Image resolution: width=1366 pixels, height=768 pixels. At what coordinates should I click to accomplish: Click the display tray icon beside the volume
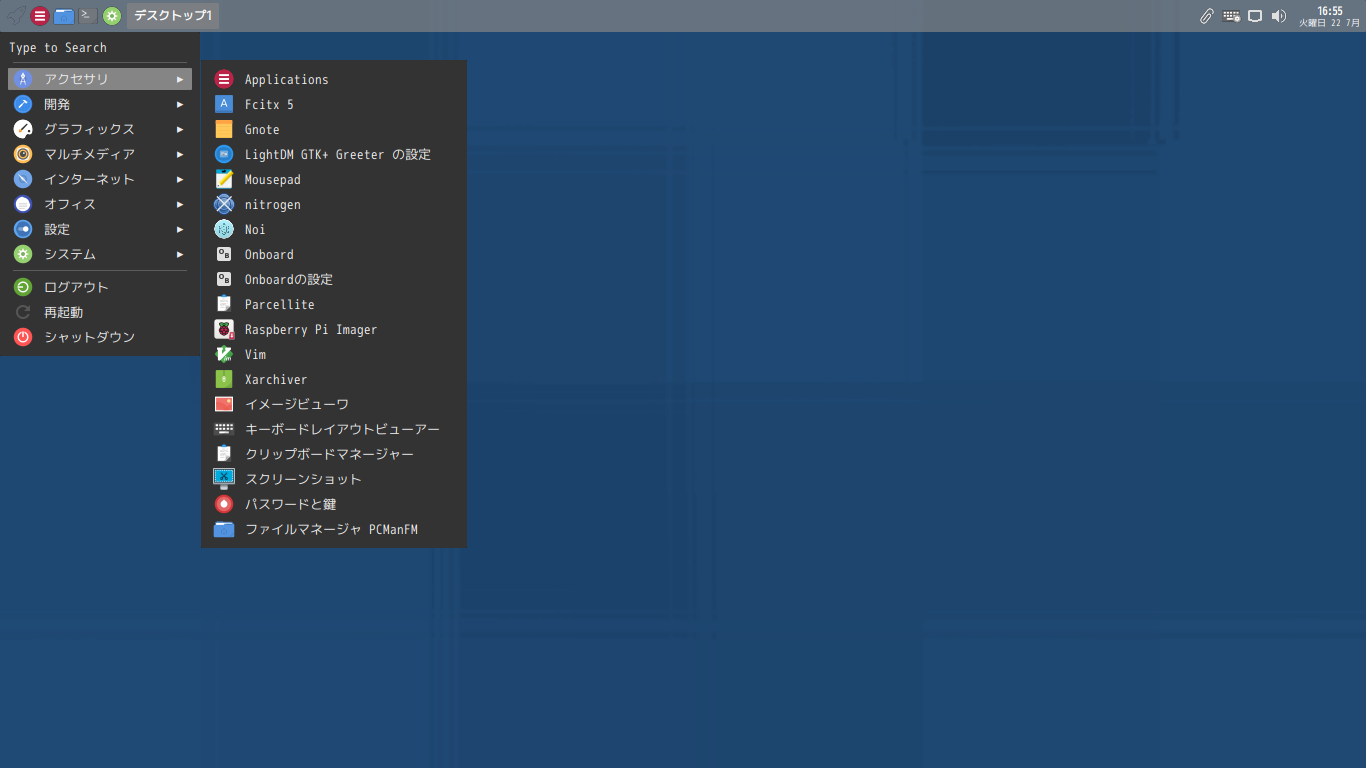pyautogui.click(x=1255, y=16)
